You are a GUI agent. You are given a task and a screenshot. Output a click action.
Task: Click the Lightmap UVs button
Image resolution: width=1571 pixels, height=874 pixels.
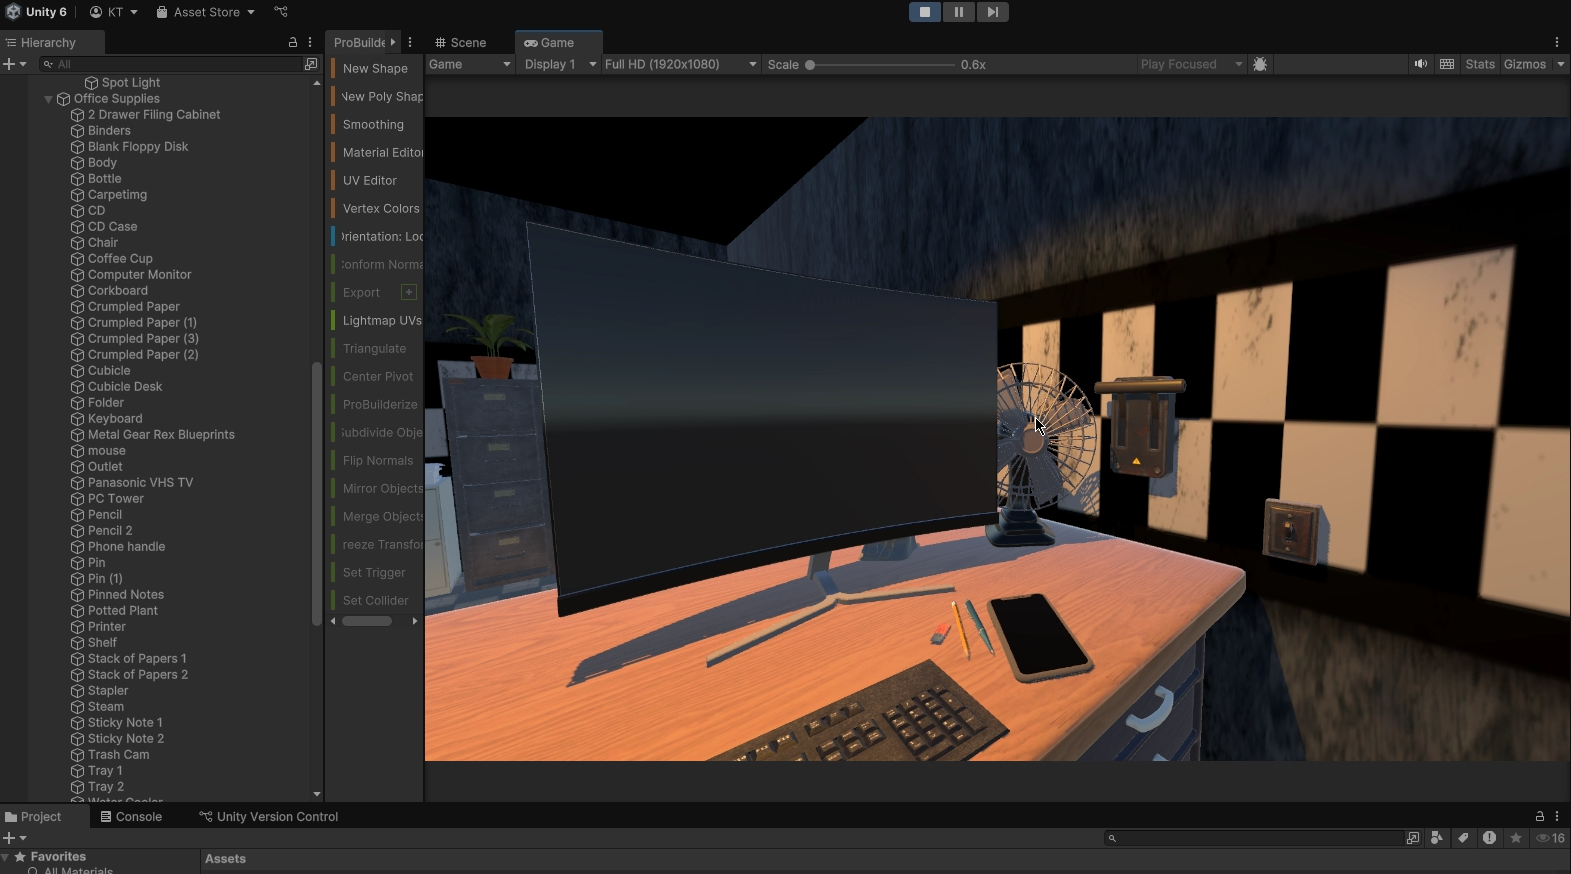pos(377,321)
